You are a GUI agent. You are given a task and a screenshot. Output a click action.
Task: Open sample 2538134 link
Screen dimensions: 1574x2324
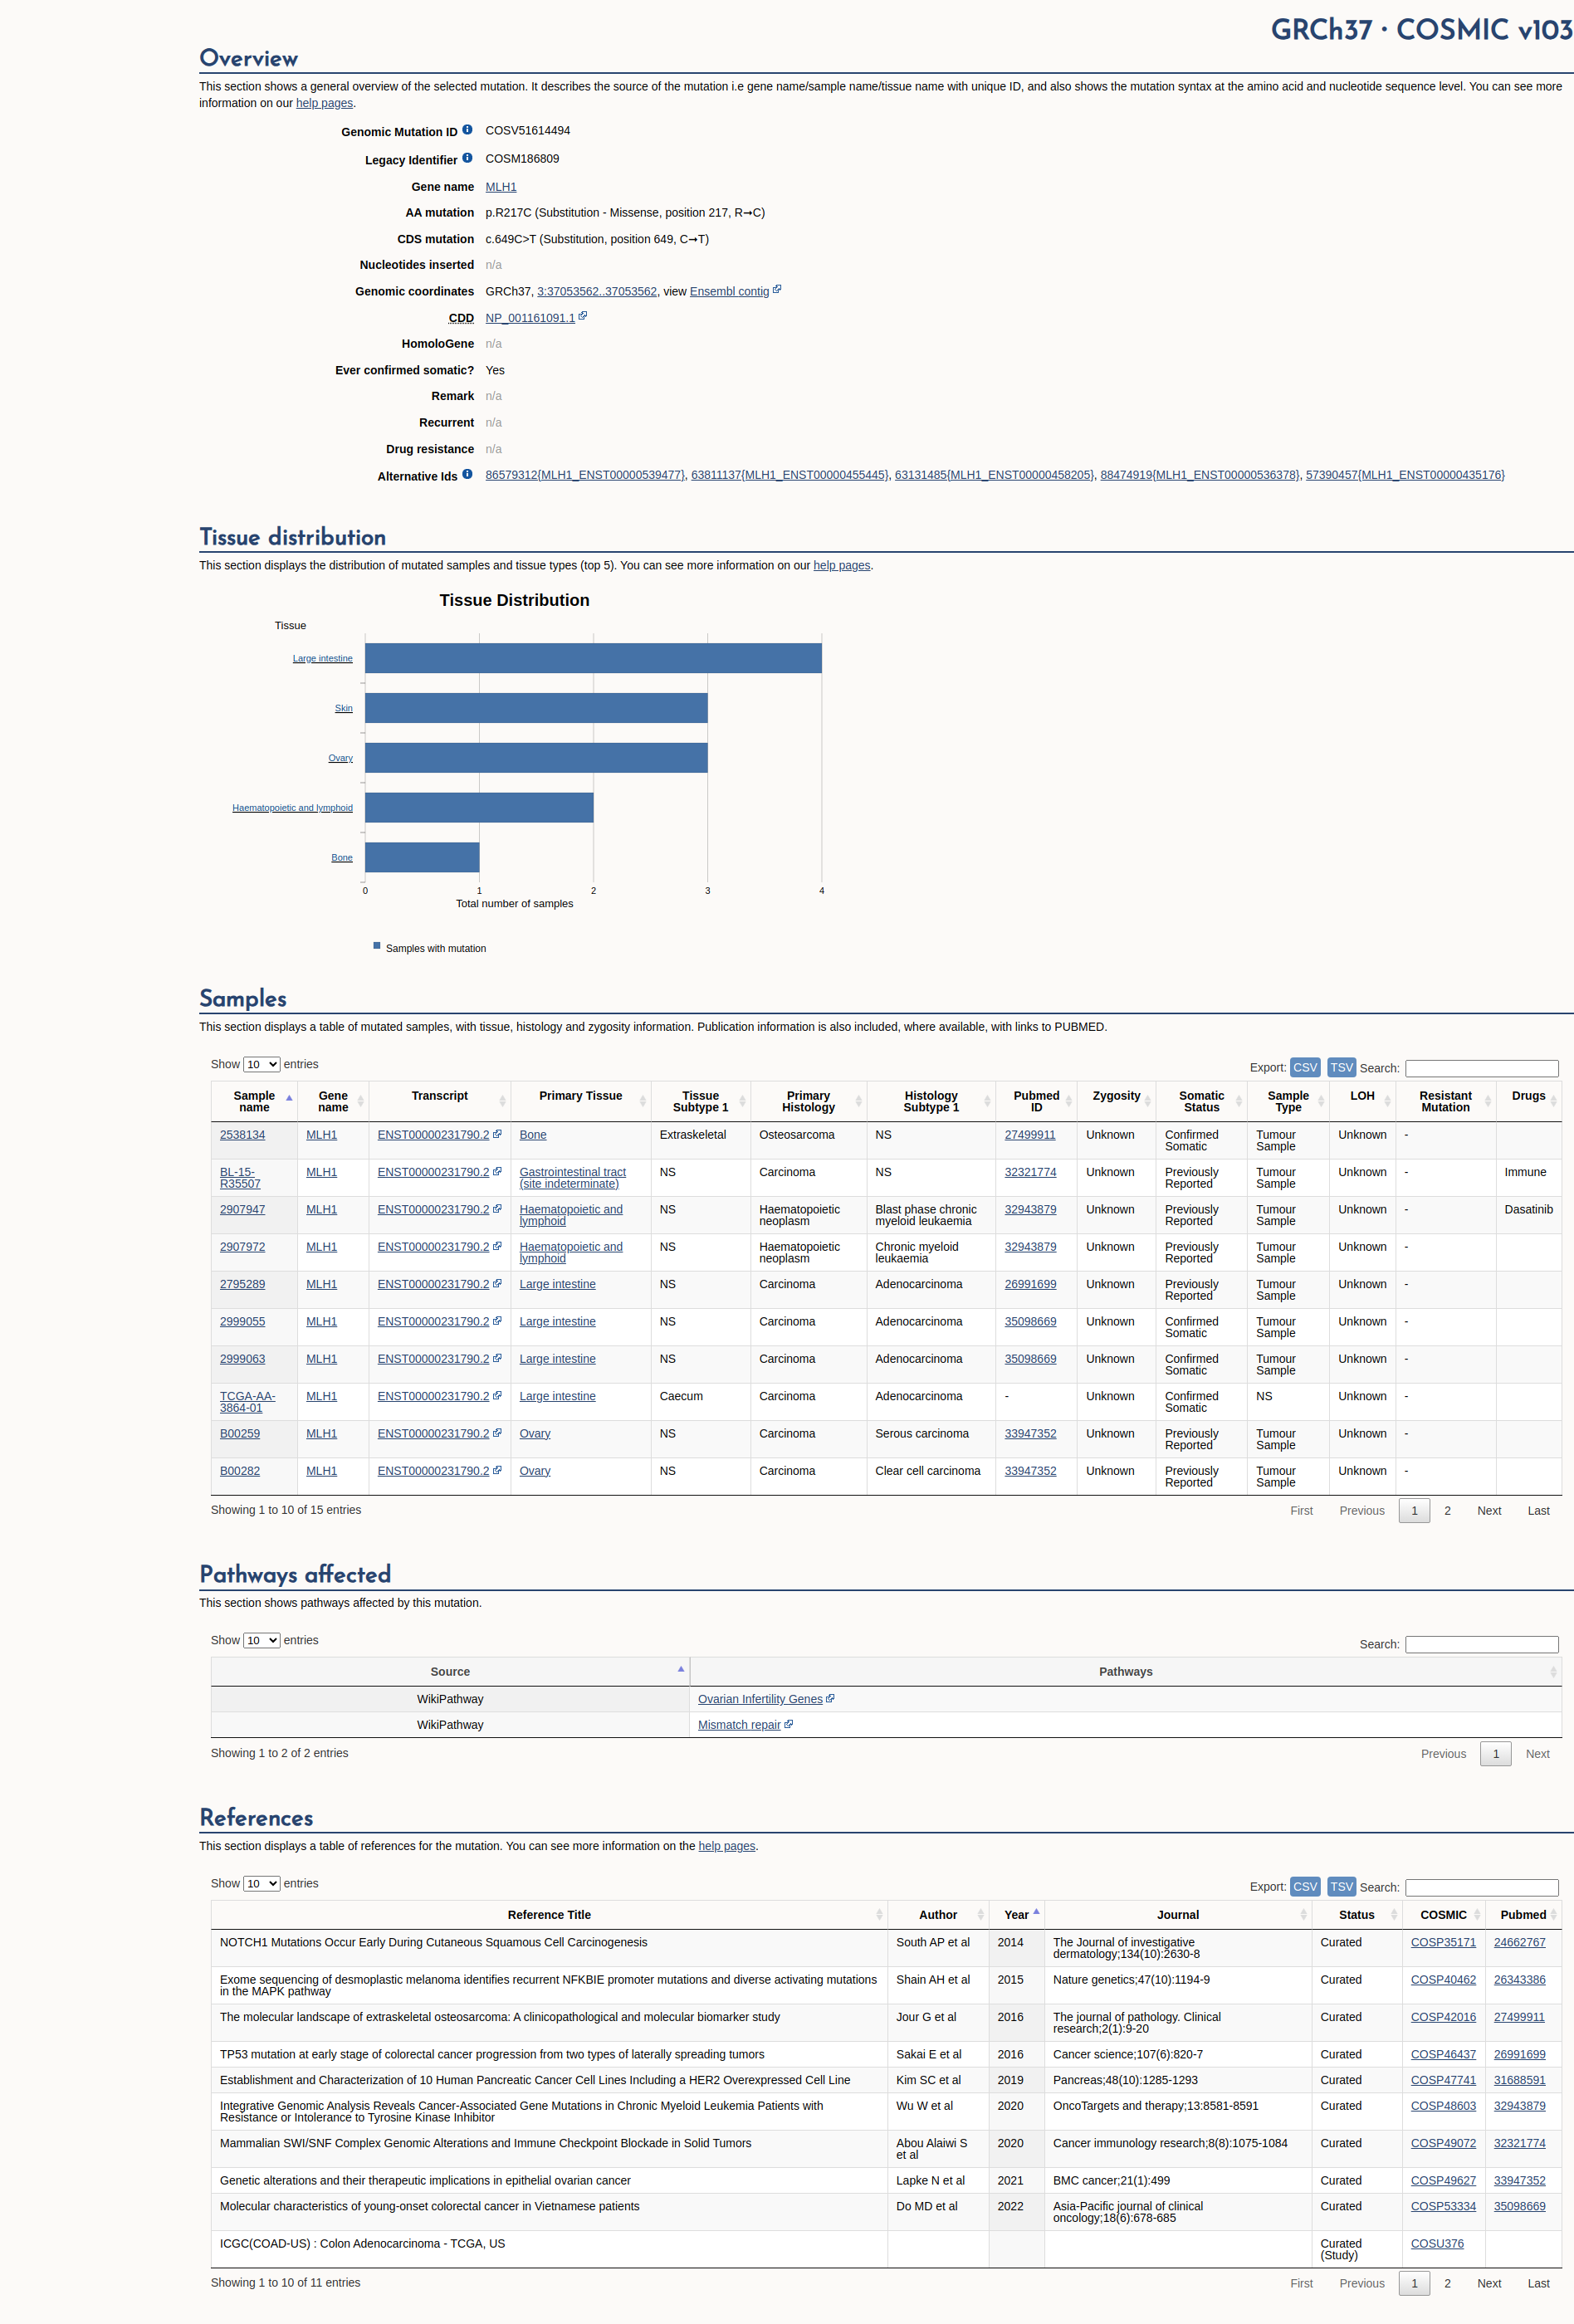[x=242, y=1134]
